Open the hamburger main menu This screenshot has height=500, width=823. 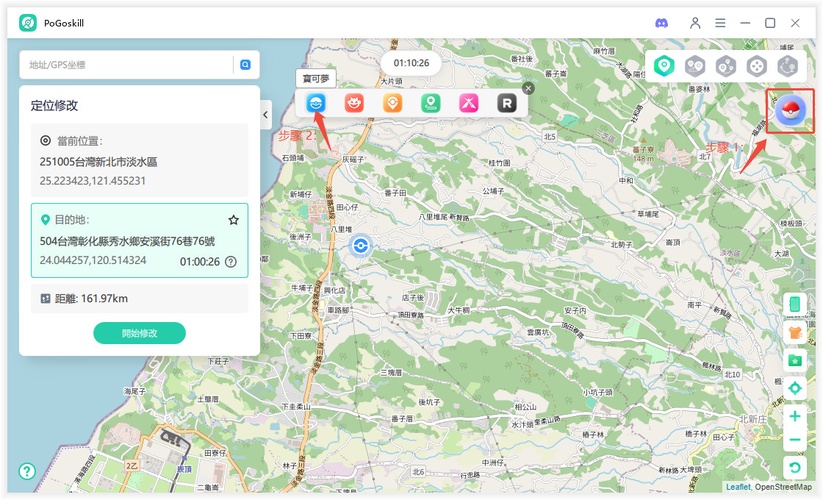[x=720, y=23]
